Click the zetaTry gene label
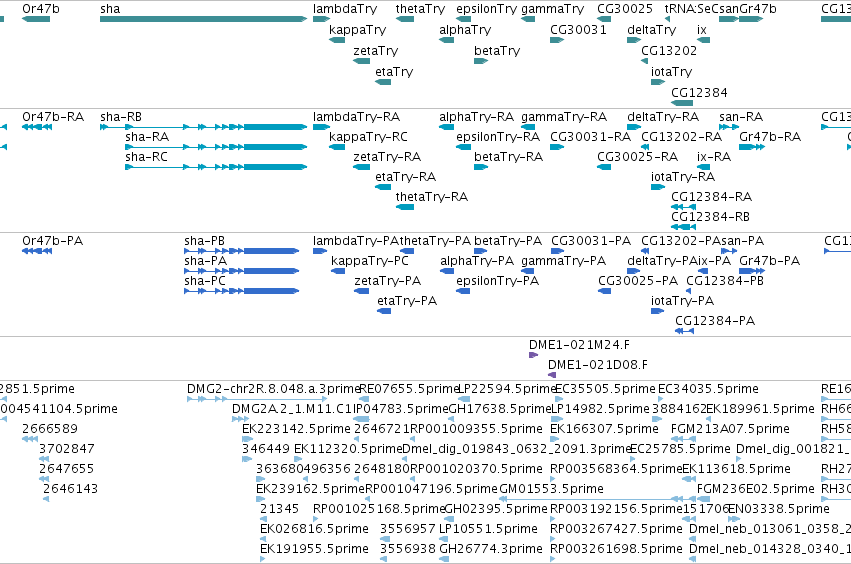Screen dimensions: 851x564 click(x=376, y=50)
